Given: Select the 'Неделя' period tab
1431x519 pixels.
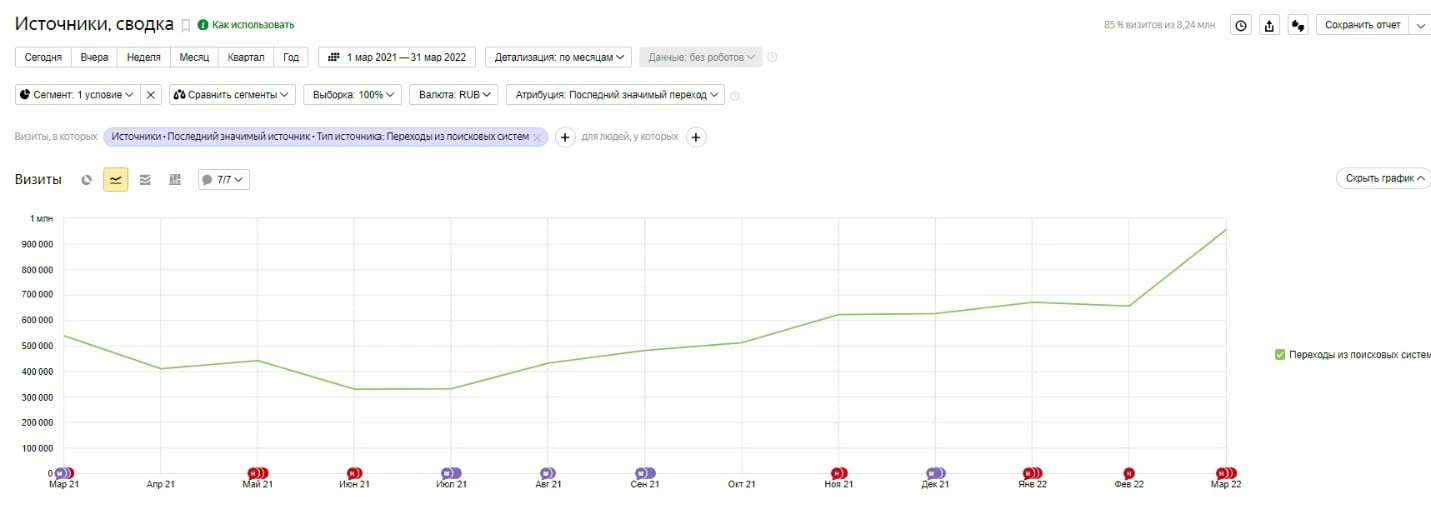Looking at the screenshot, I should (144, 57).
